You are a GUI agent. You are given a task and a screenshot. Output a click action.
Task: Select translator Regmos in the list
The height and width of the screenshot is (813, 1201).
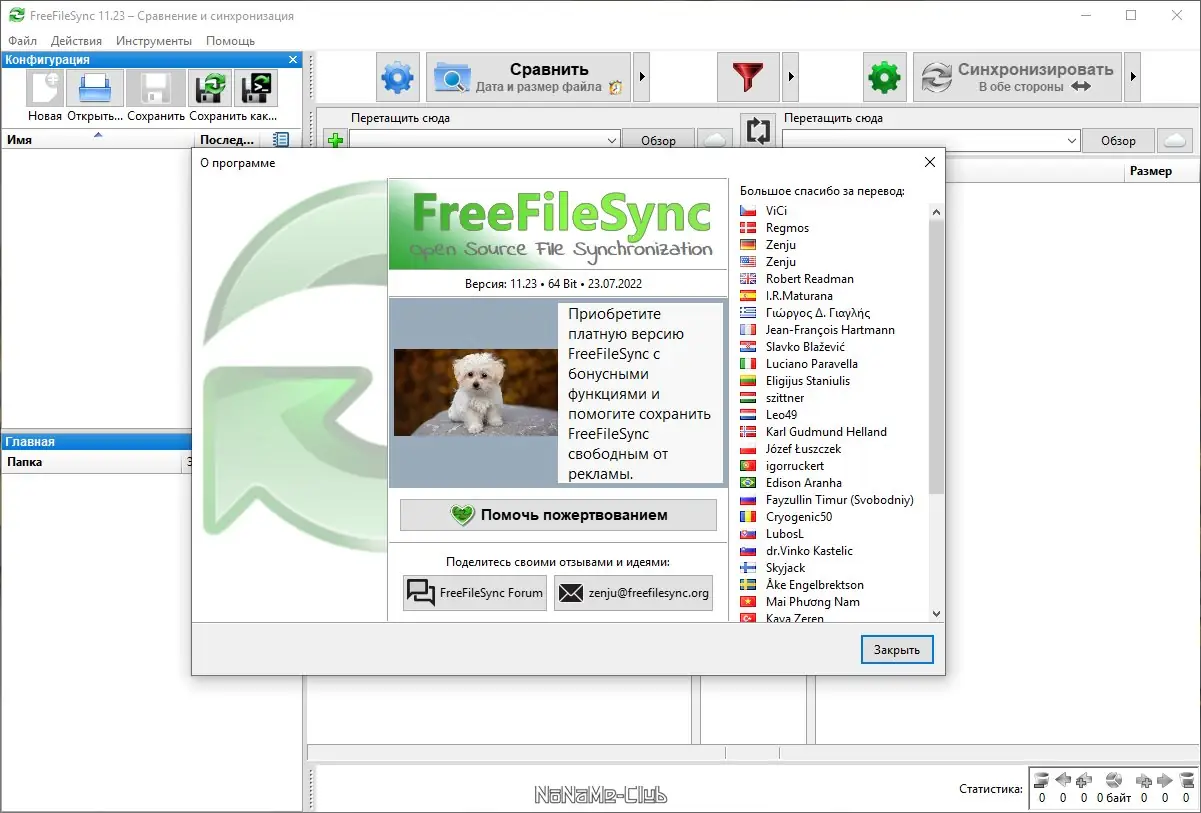tap(787, 228)
